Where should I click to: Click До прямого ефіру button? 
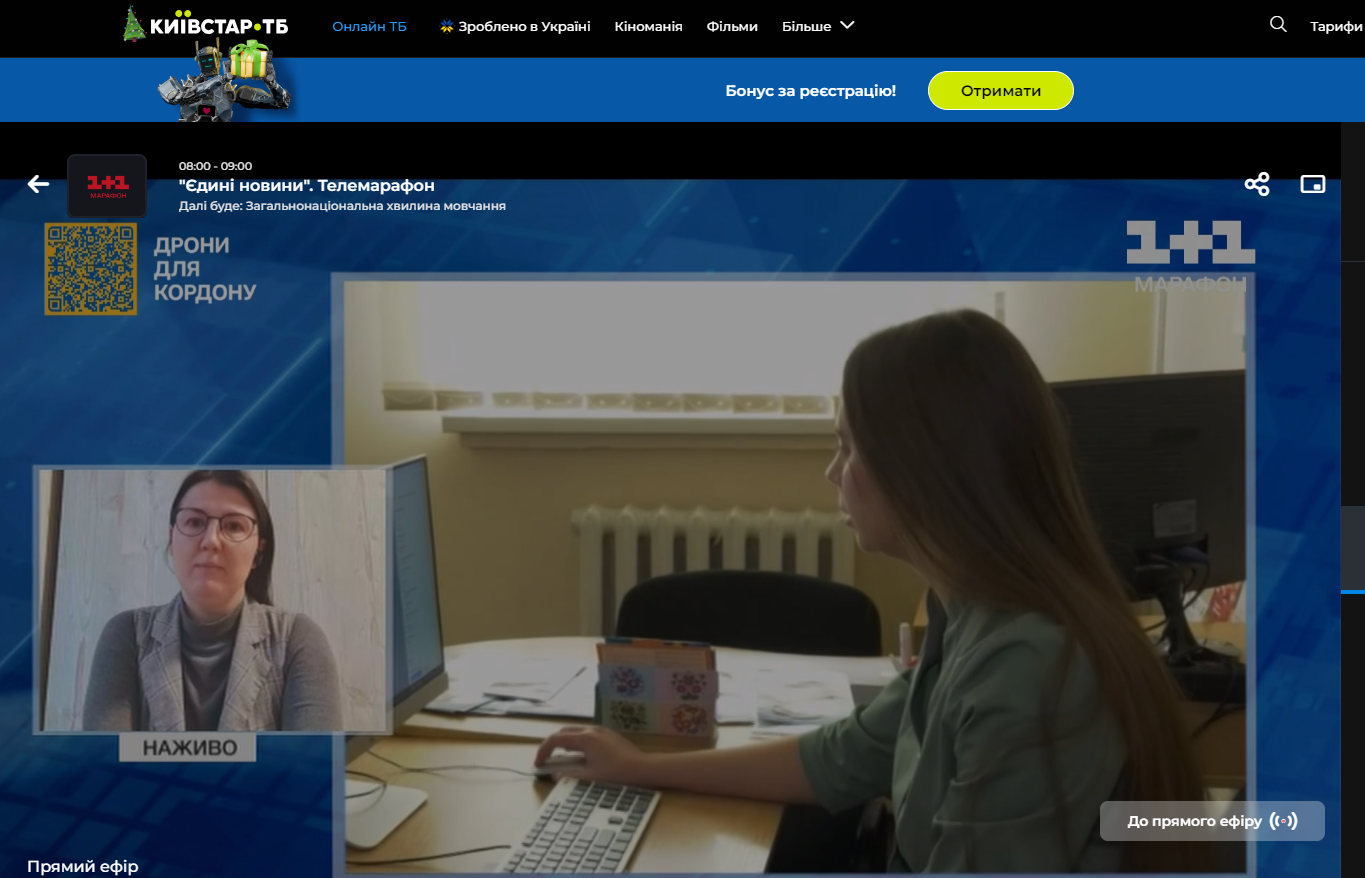tap(1212, 821)
